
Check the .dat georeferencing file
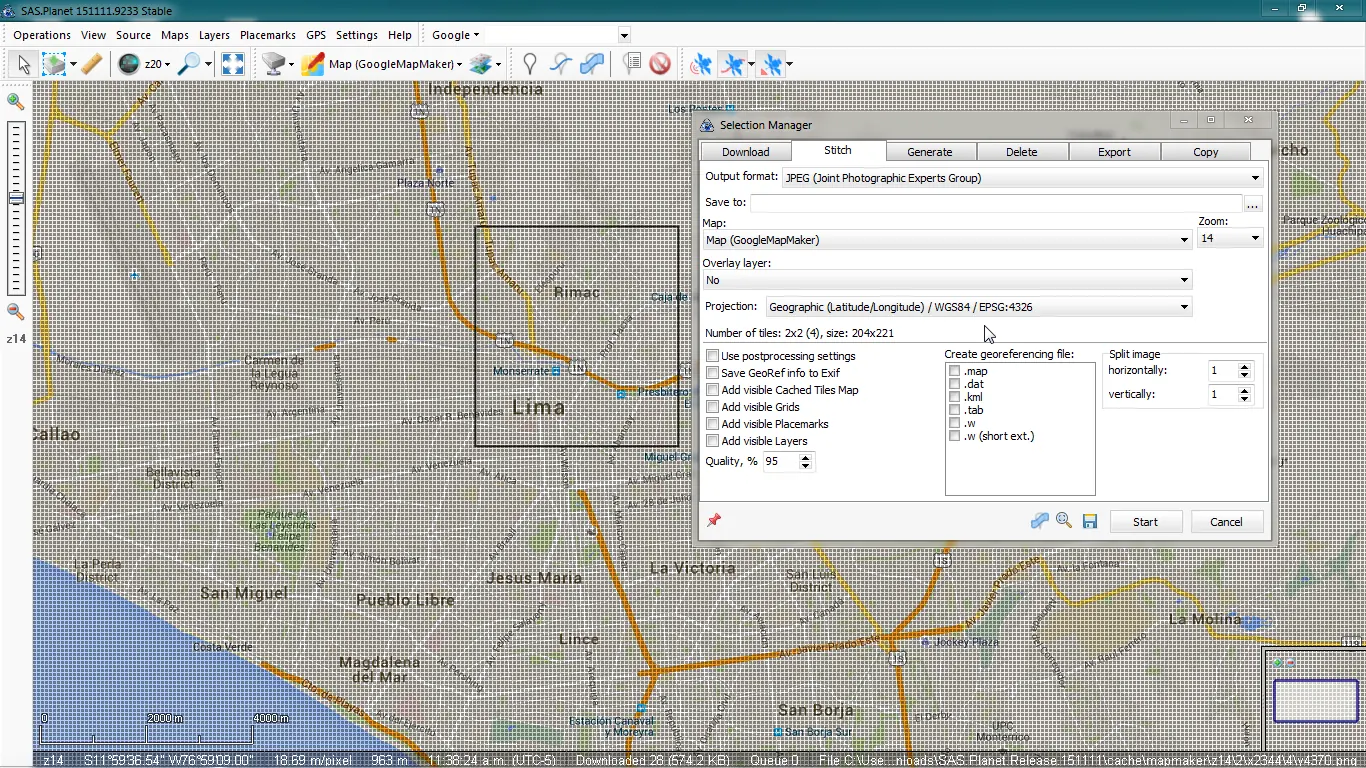[955, 384]
